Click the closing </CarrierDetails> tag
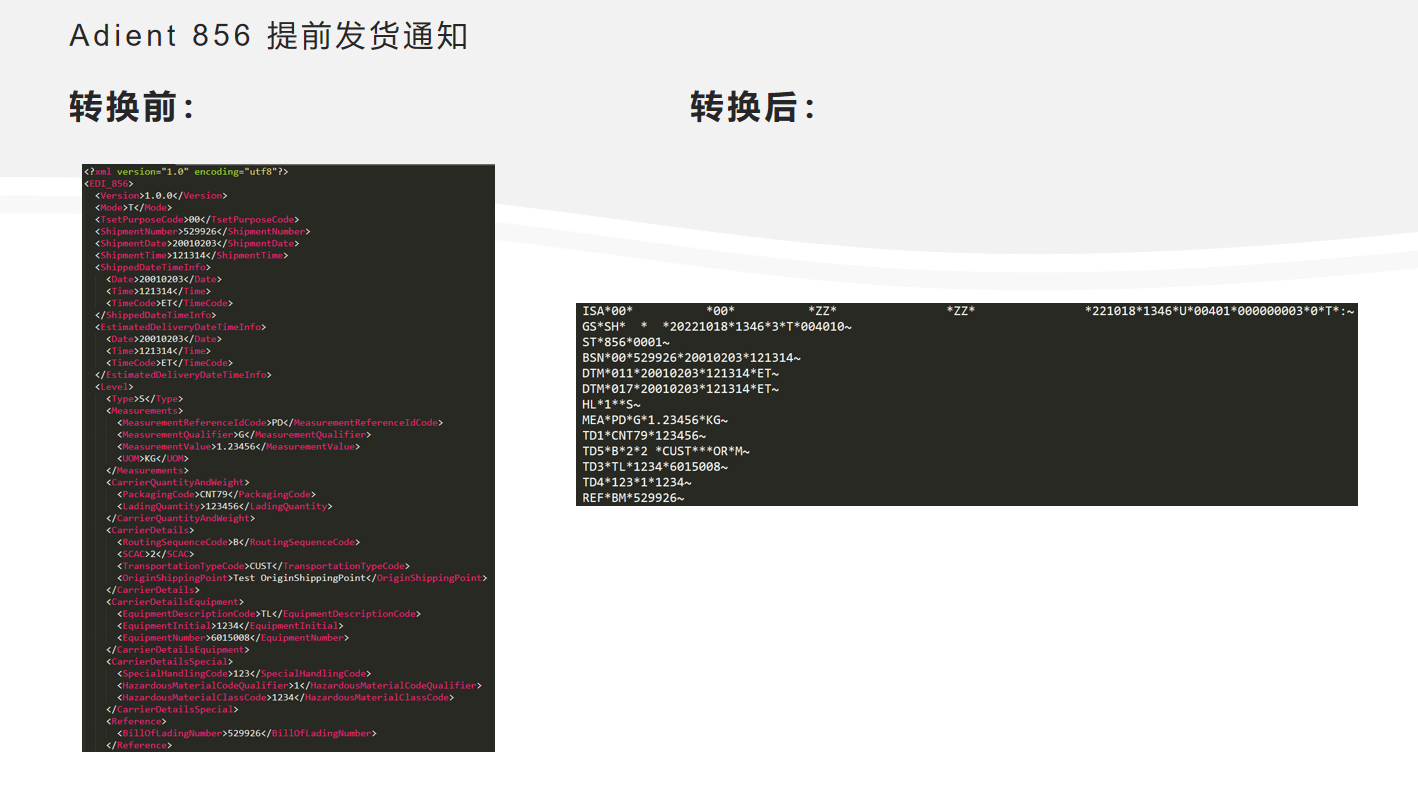 pyautogui.click(x=153, y=590)
